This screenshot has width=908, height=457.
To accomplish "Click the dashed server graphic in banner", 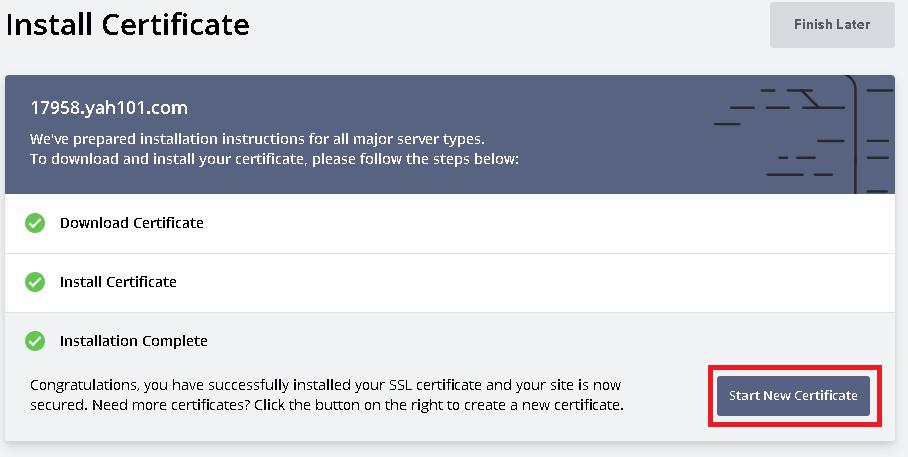I will click(x=800, y=133).
